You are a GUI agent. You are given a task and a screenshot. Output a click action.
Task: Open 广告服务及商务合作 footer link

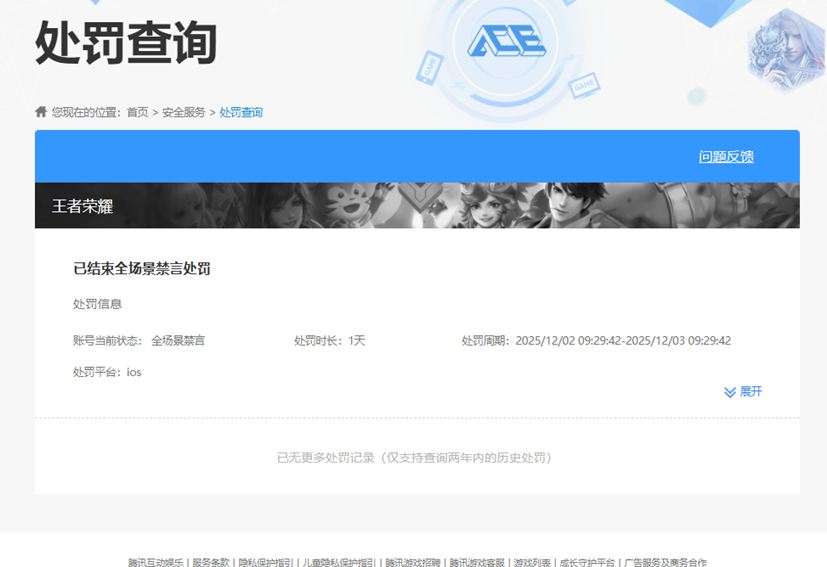click(666, 562)
